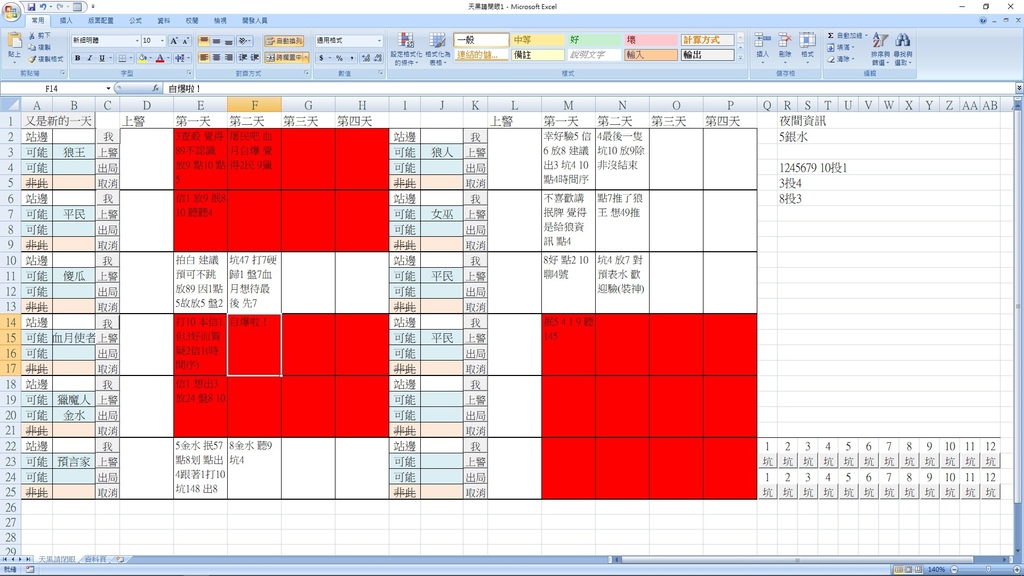Screen dimensions: 1024x576
Task: Switch to the 插入 ribbon tab
Action: (x=66, y=20)
